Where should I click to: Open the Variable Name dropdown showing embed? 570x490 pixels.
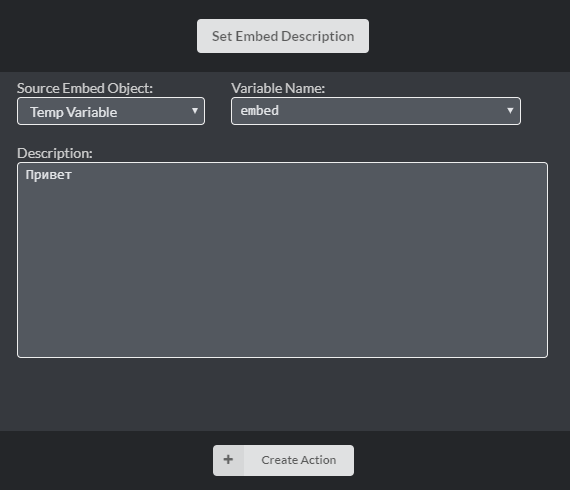pos(376,111)
